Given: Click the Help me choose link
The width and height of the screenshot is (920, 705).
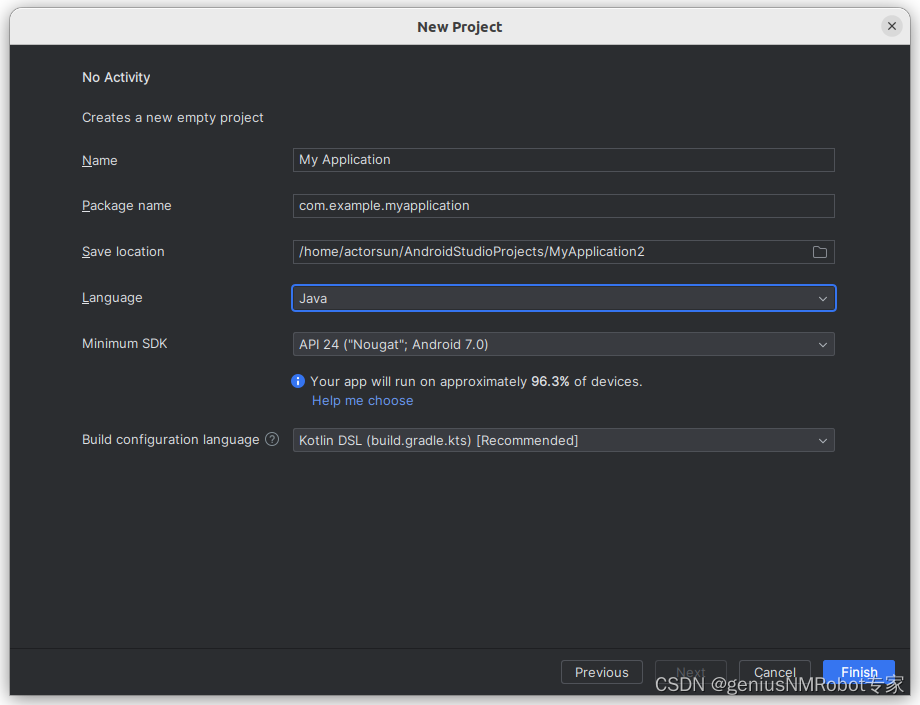Looking at the screenshot, I should [x=362, y=400].
